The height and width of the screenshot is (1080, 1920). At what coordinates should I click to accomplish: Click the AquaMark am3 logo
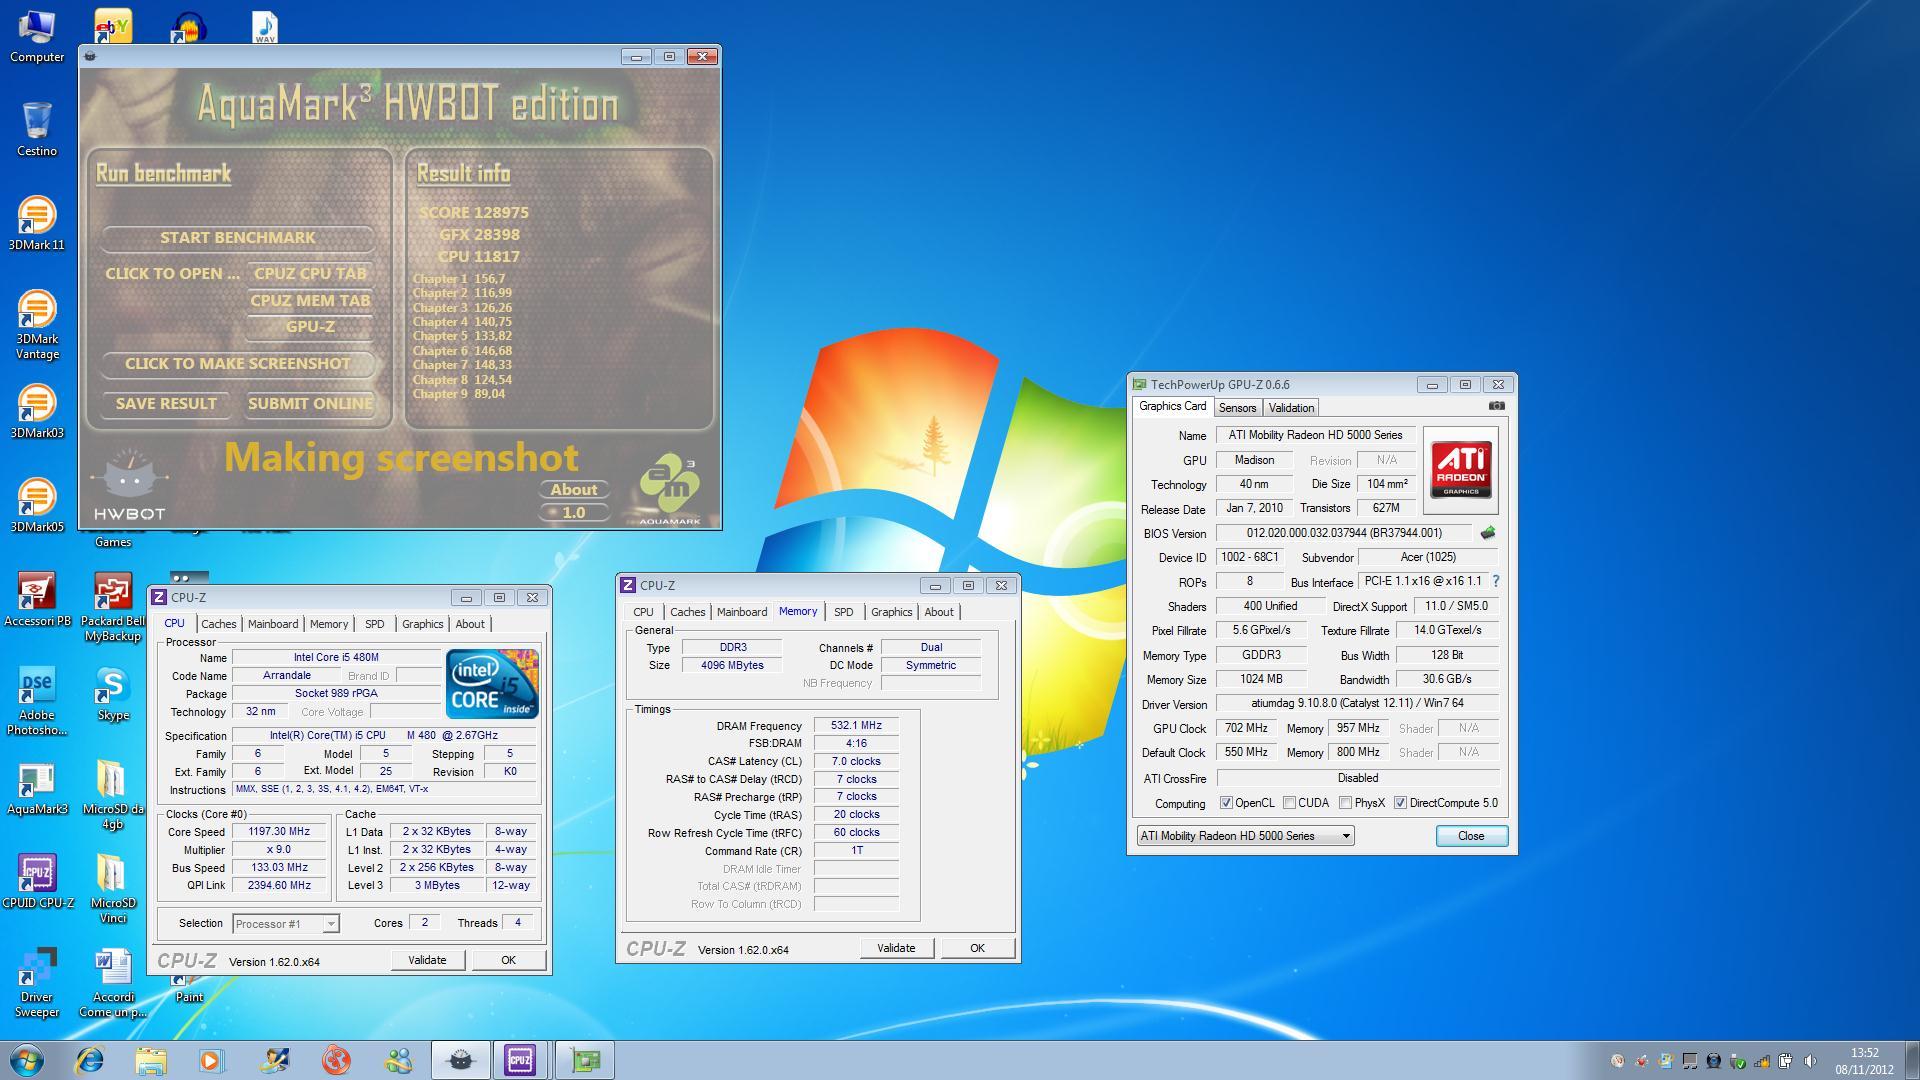(669, 488)
